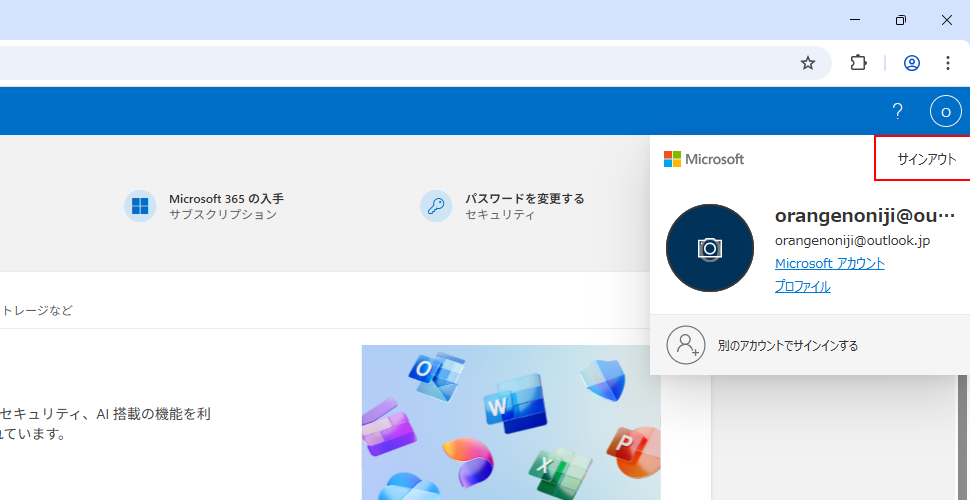Screen dimensions: 970x500
Task: Open Microsoft 365 の入手 link
Action: 226,199
